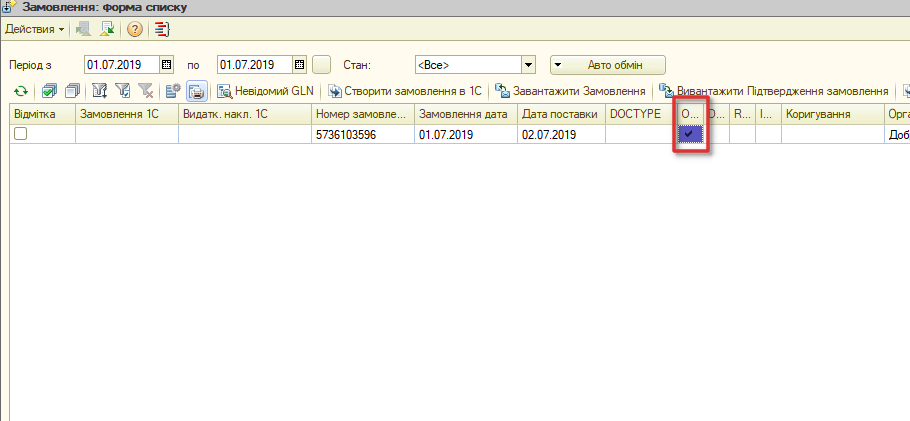The image size is (910, 421).
Task: Open help with the orange question mark
Action: point(135,29)
